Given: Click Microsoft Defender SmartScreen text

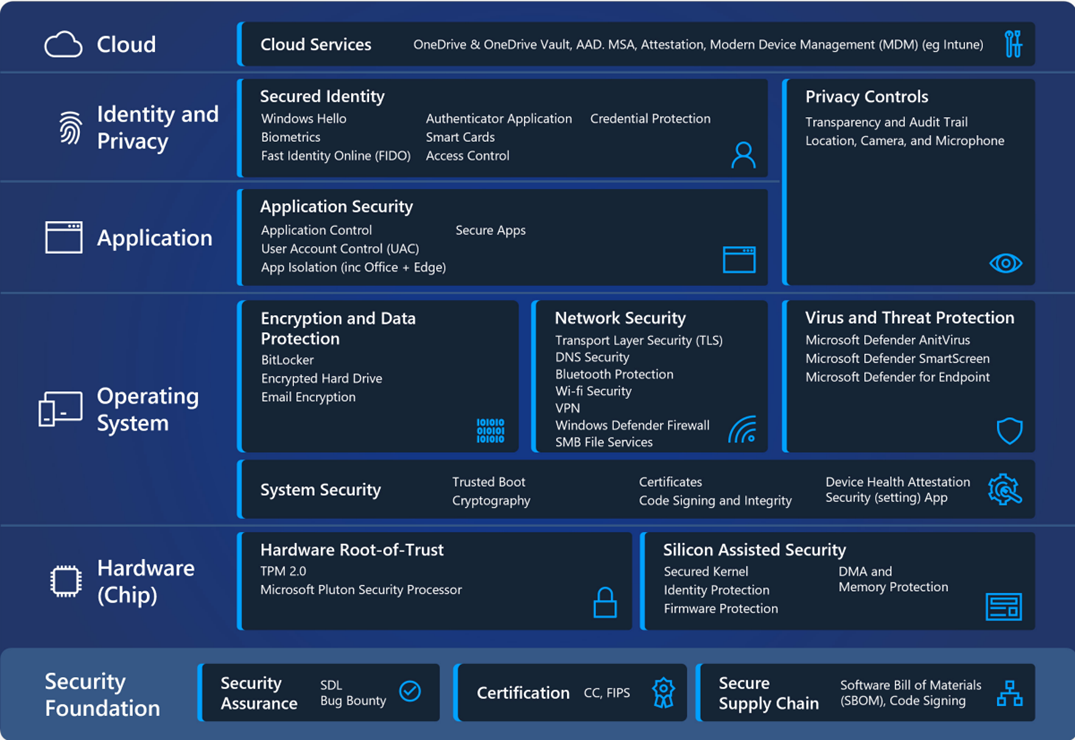Looking at the screenshot, I should point(897,359).
